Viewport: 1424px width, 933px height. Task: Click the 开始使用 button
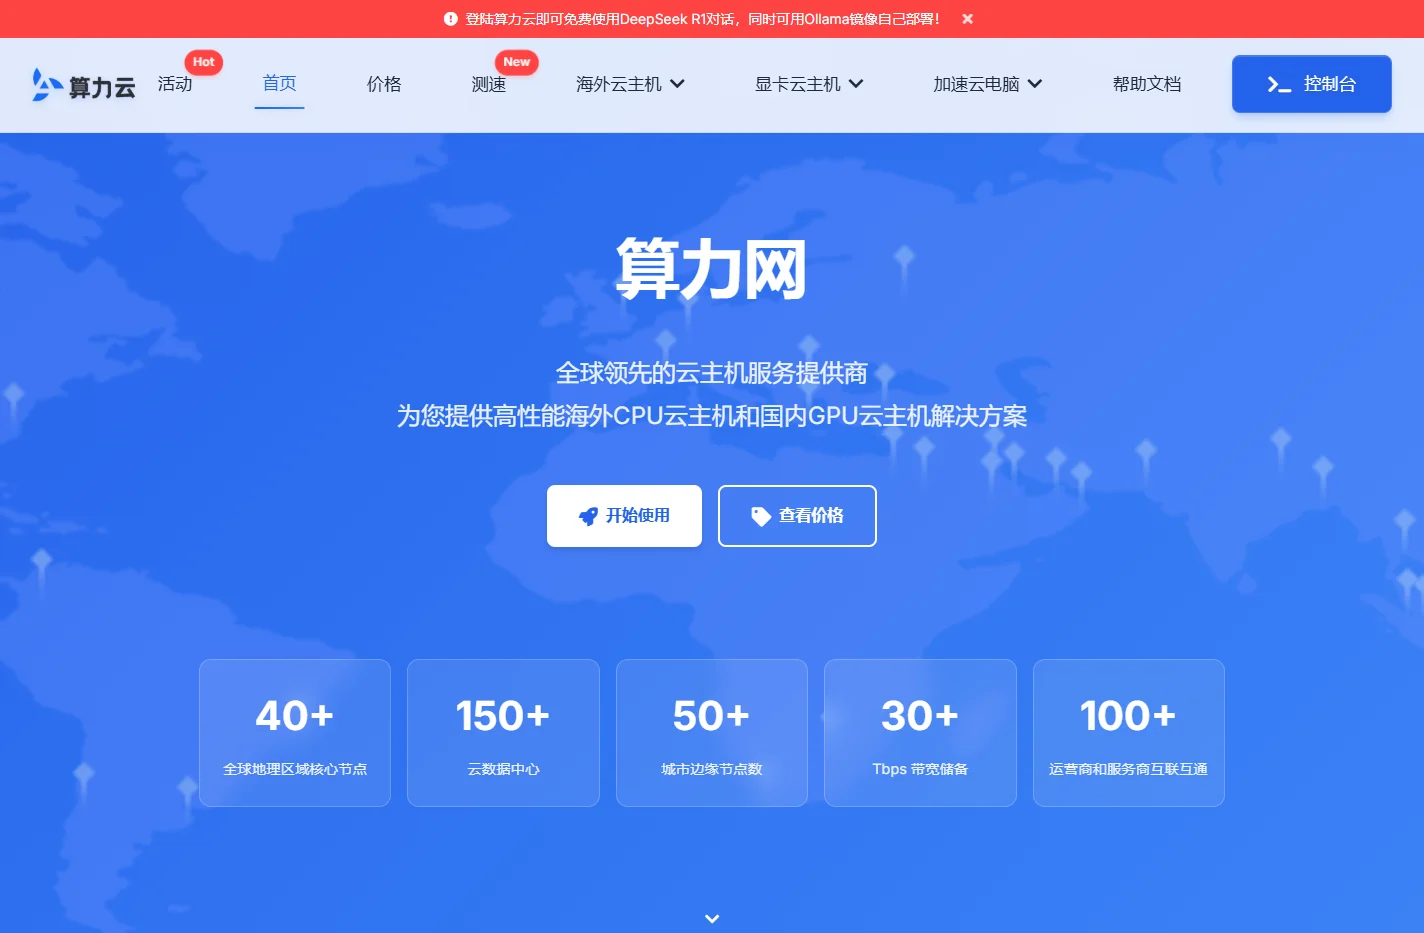coord(624,516)
